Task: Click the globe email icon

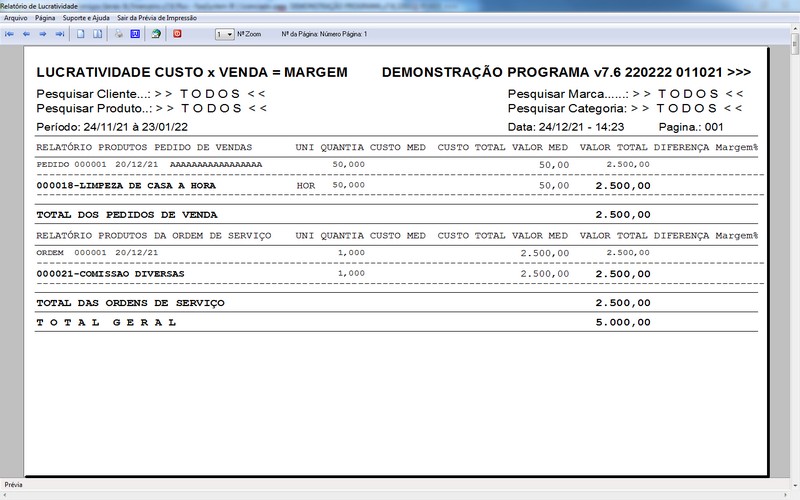Action: coord(156,34)
